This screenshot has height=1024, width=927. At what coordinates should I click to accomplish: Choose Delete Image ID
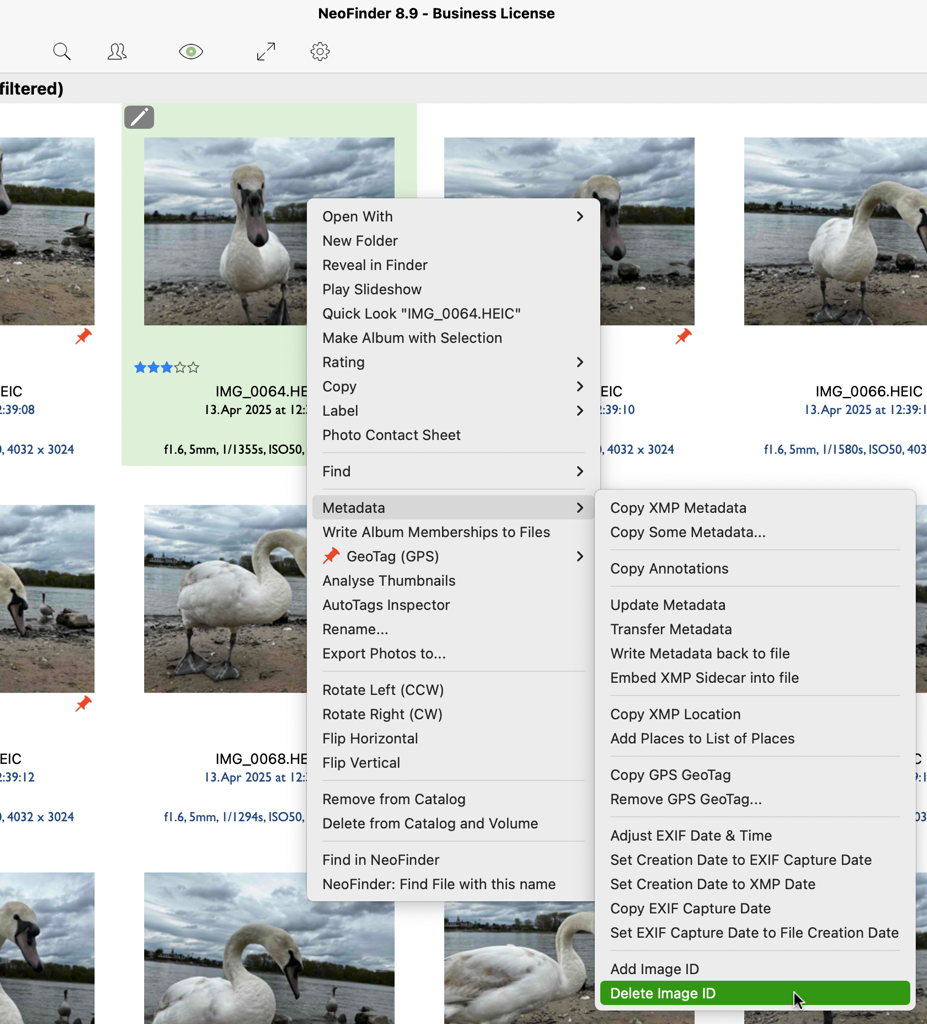click(x=663, y=993)
